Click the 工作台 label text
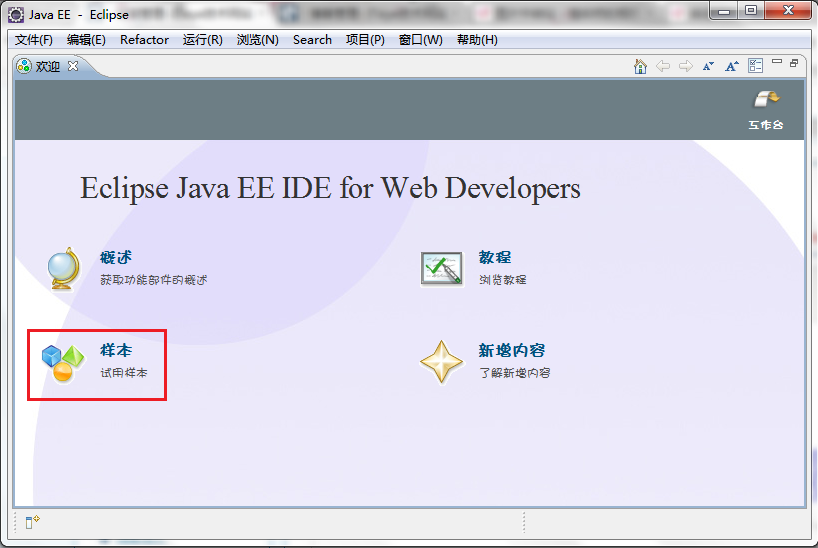The width and height of the screenshot is (818, 548). click(766, 125)
